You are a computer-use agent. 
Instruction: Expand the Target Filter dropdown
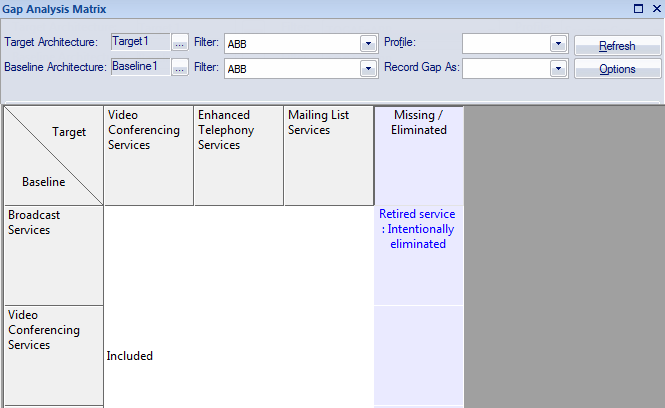tap(367, 44)
